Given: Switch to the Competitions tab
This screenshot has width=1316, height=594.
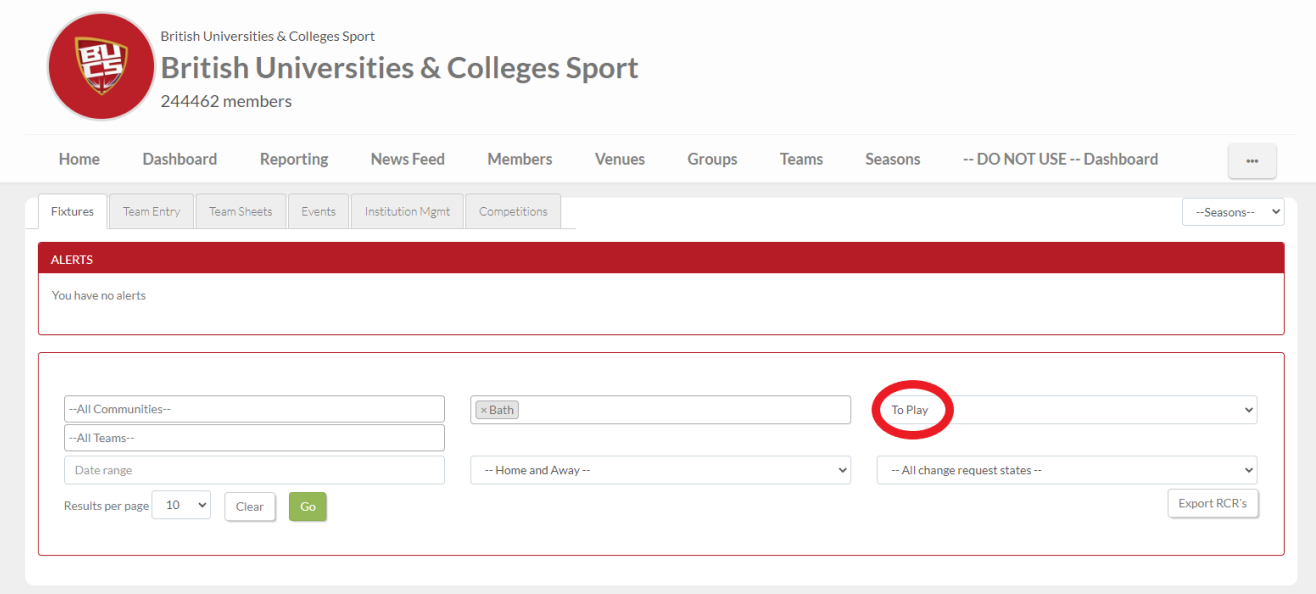Looking at the screenshot, I should (x=513, y=212).
